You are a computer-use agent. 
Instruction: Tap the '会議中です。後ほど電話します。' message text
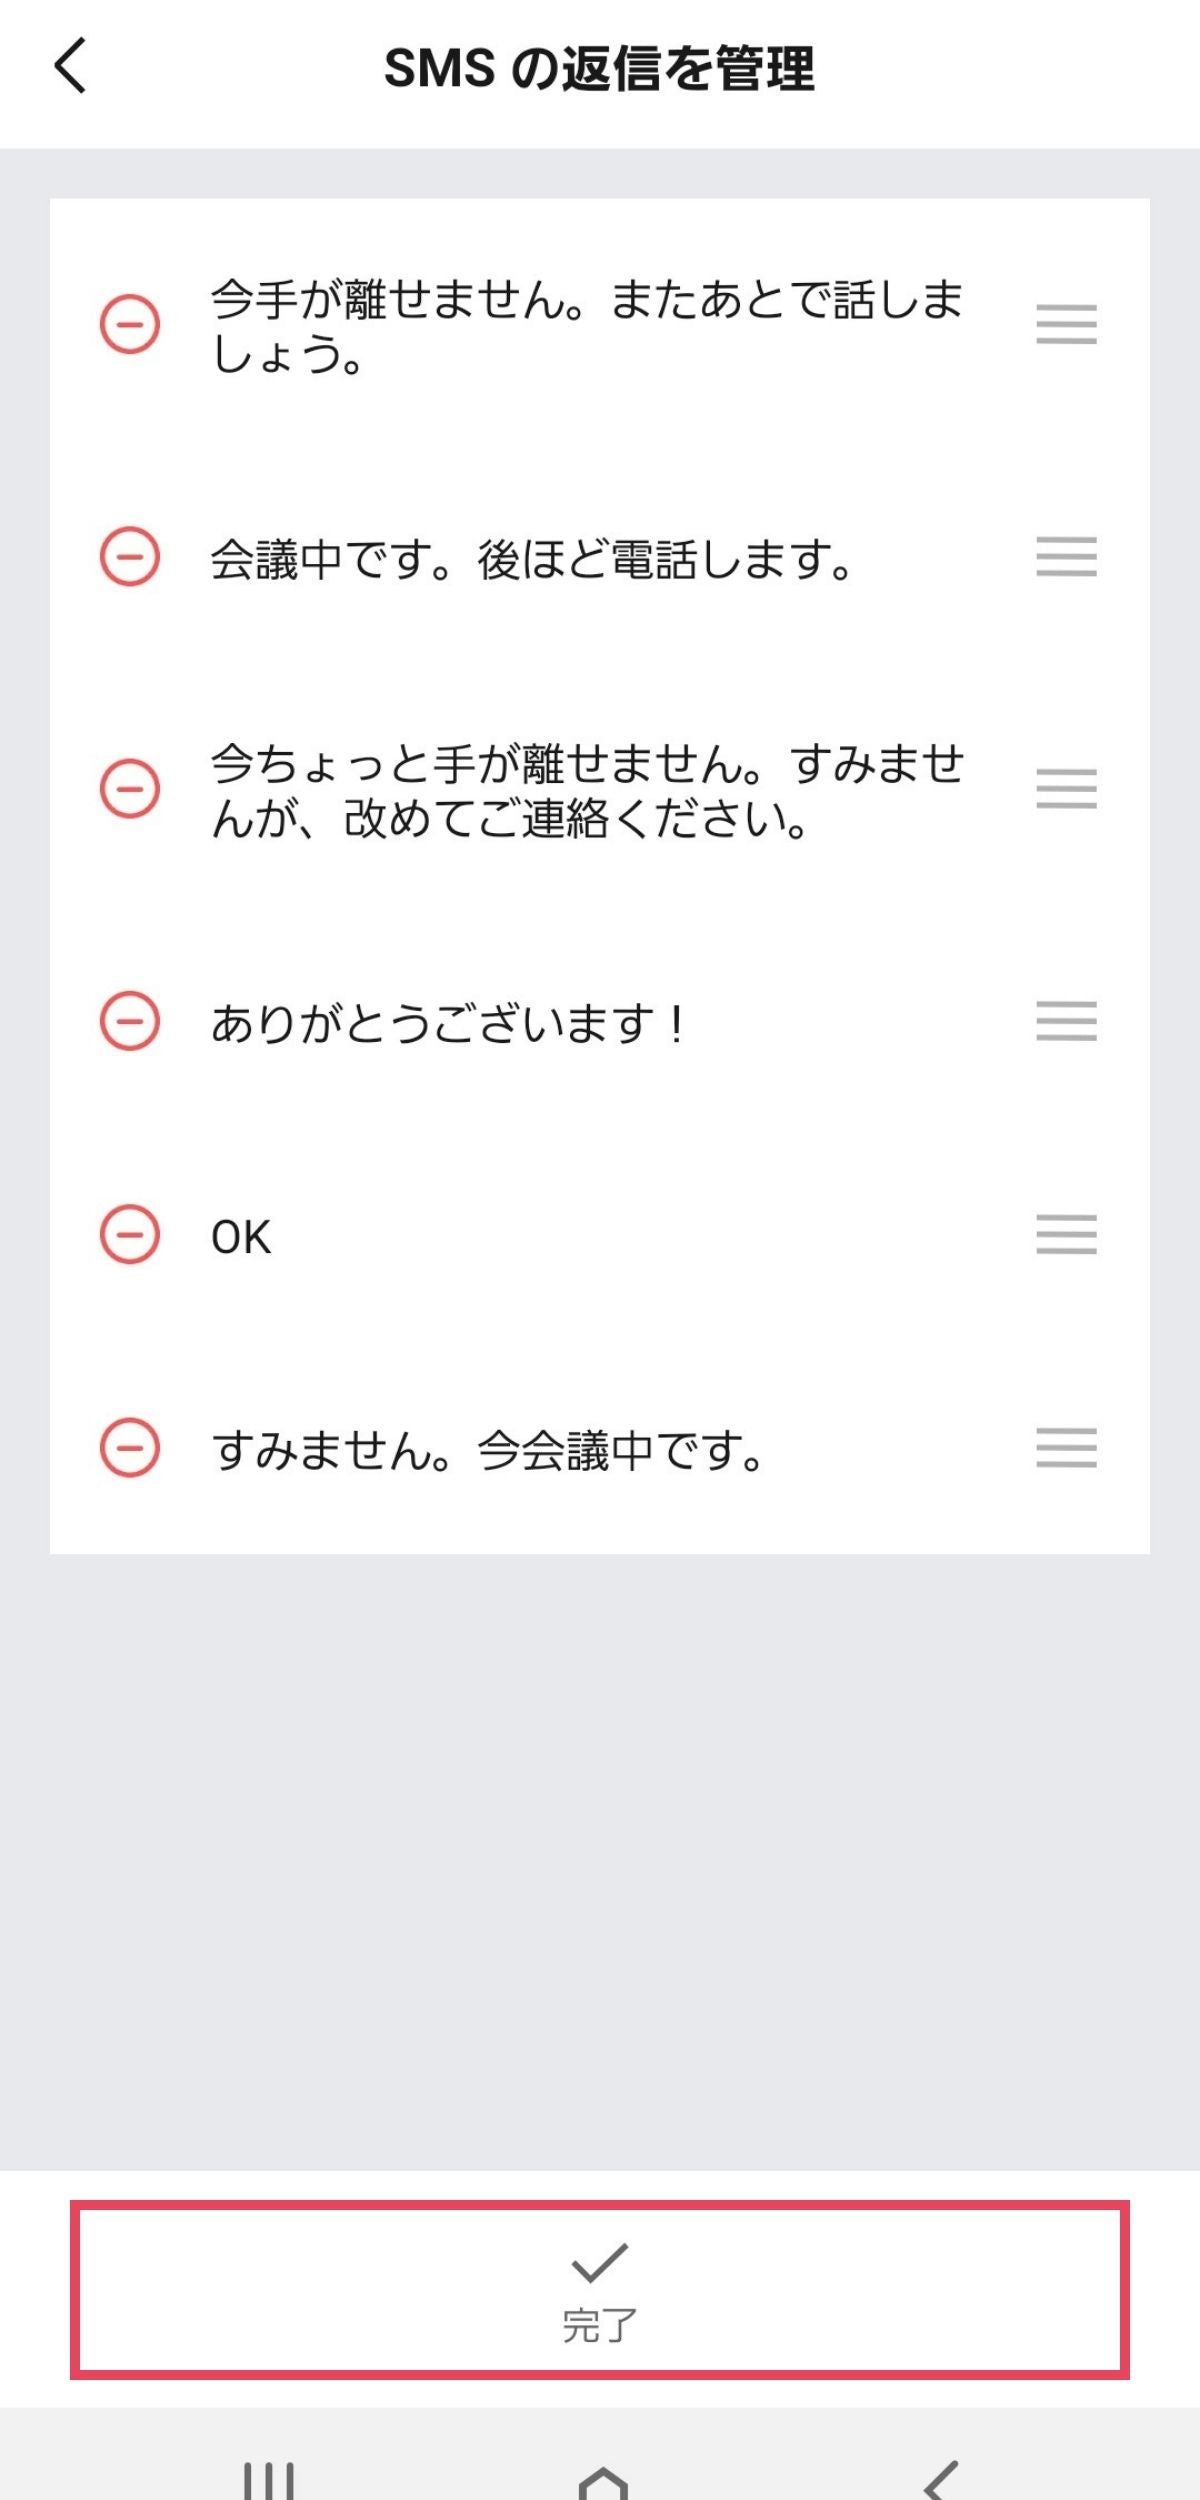(530, 559)
